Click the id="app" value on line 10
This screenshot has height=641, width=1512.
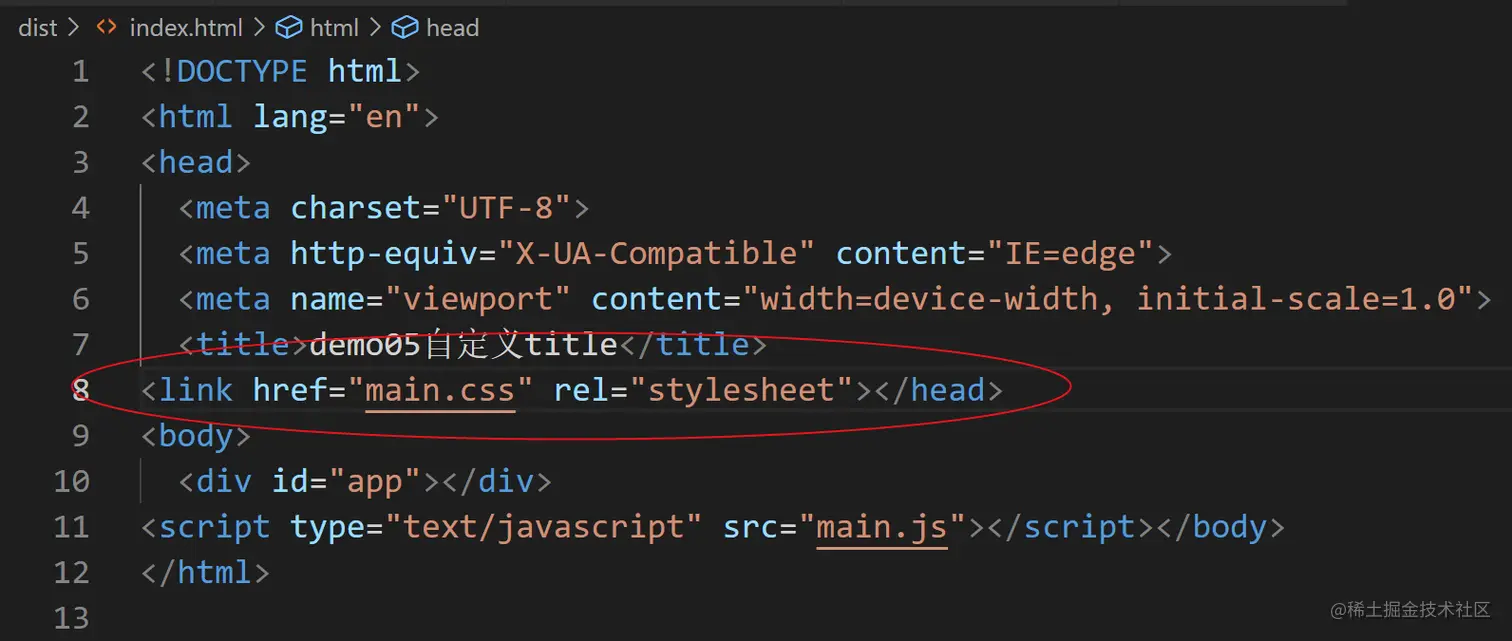coord(374,481)
